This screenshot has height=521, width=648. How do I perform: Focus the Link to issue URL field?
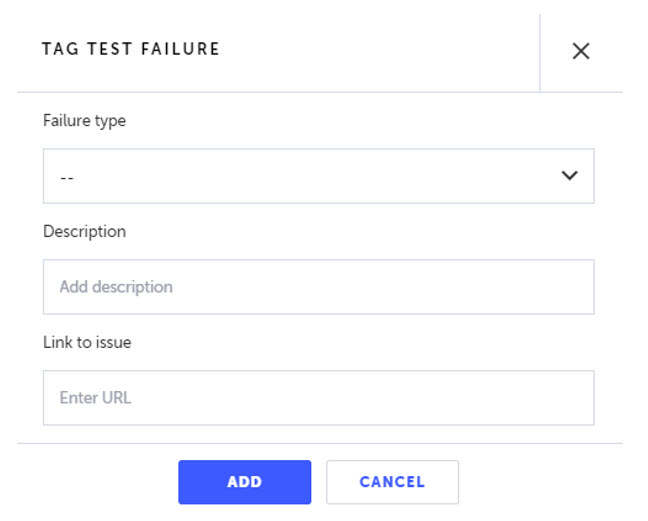(318, 398)
